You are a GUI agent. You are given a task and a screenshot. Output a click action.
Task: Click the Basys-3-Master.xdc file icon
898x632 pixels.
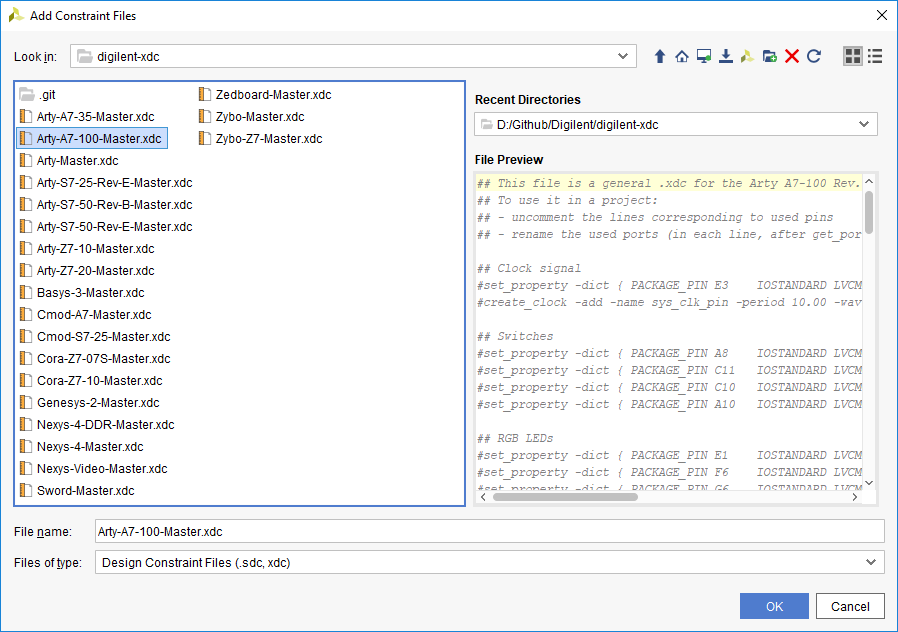pos(26,293)
